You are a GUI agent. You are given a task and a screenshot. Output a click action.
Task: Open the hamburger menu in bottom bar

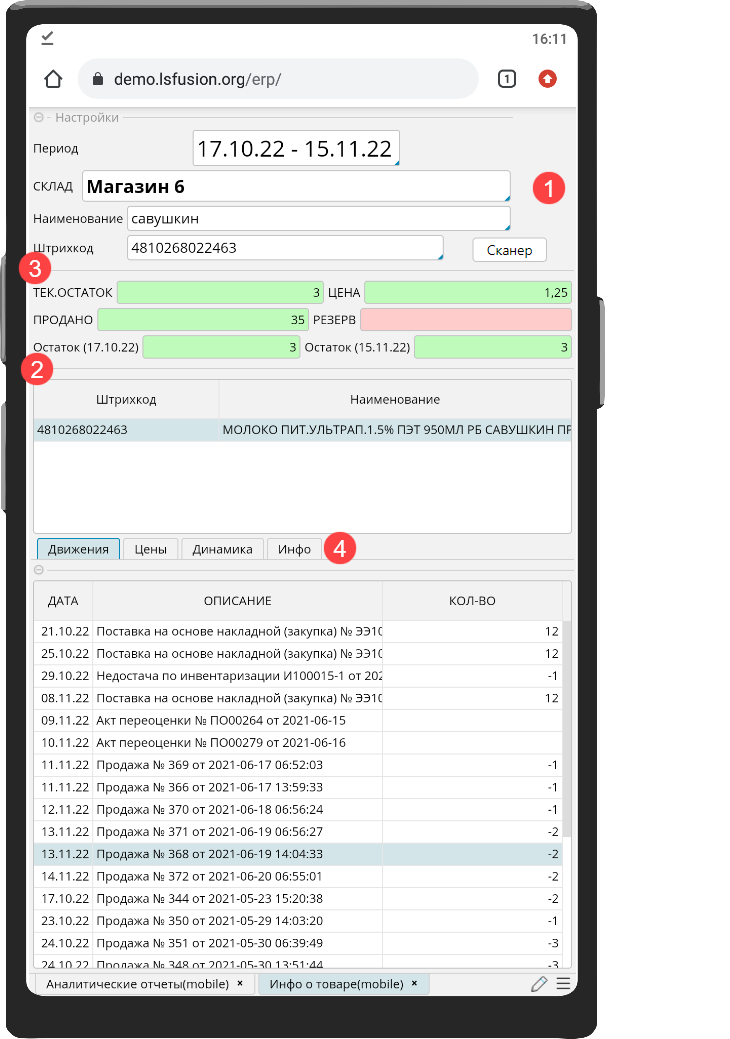click(563, 984)
